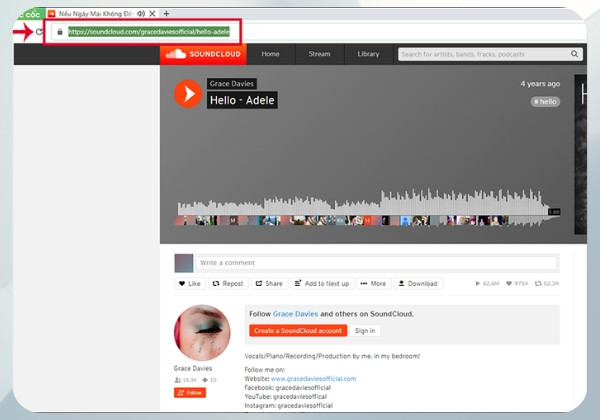The width and height of the screenshot is (600, 420).
Task: Mute tab via speaker icon
Action: 141,14
